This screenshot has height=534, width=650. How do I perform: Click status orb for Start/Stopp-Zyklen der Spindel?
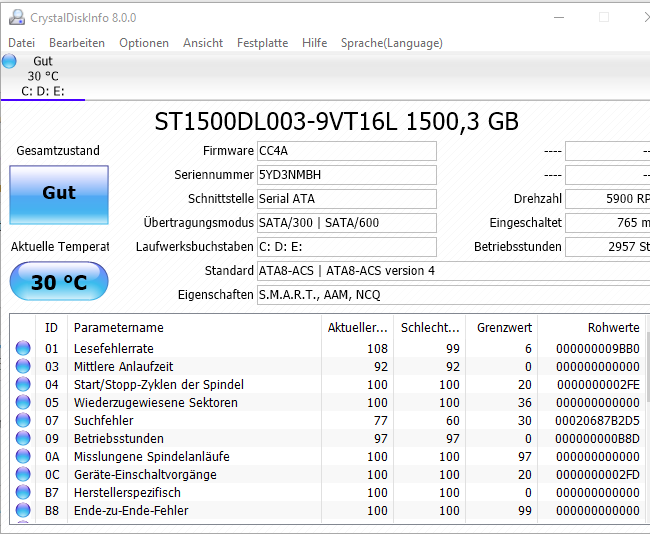pyautogui.click(x=23, y=384)
